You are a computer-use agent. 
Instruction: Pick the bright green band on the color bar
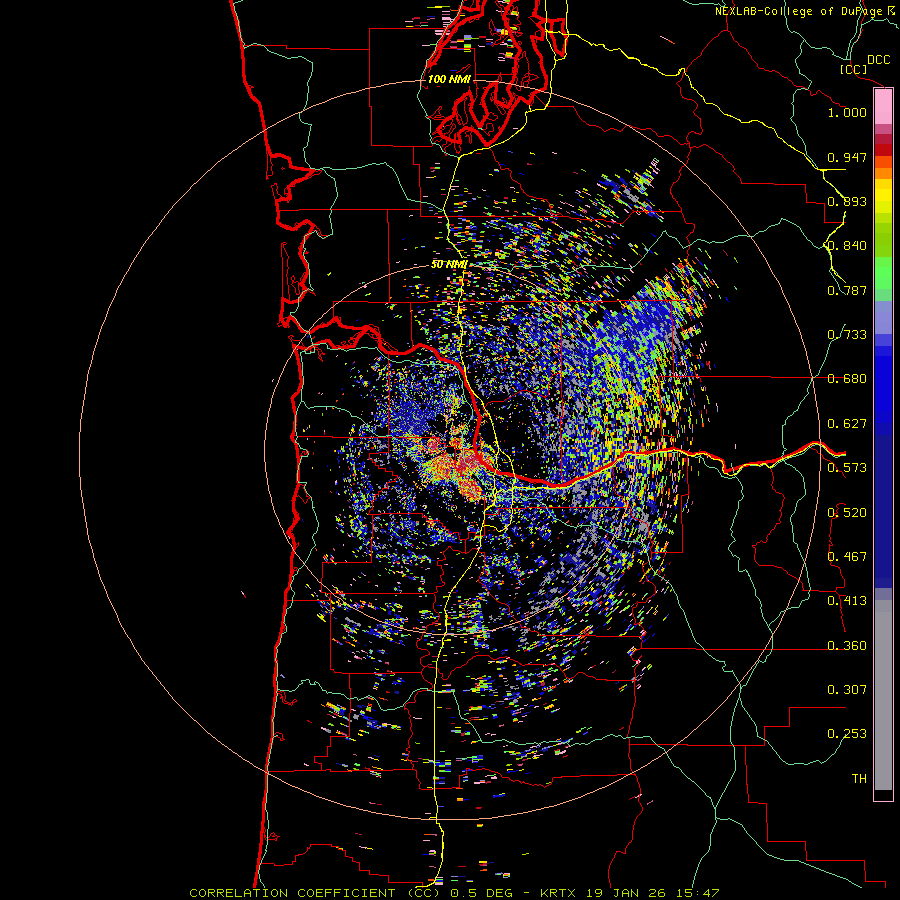tap(883, 273)
